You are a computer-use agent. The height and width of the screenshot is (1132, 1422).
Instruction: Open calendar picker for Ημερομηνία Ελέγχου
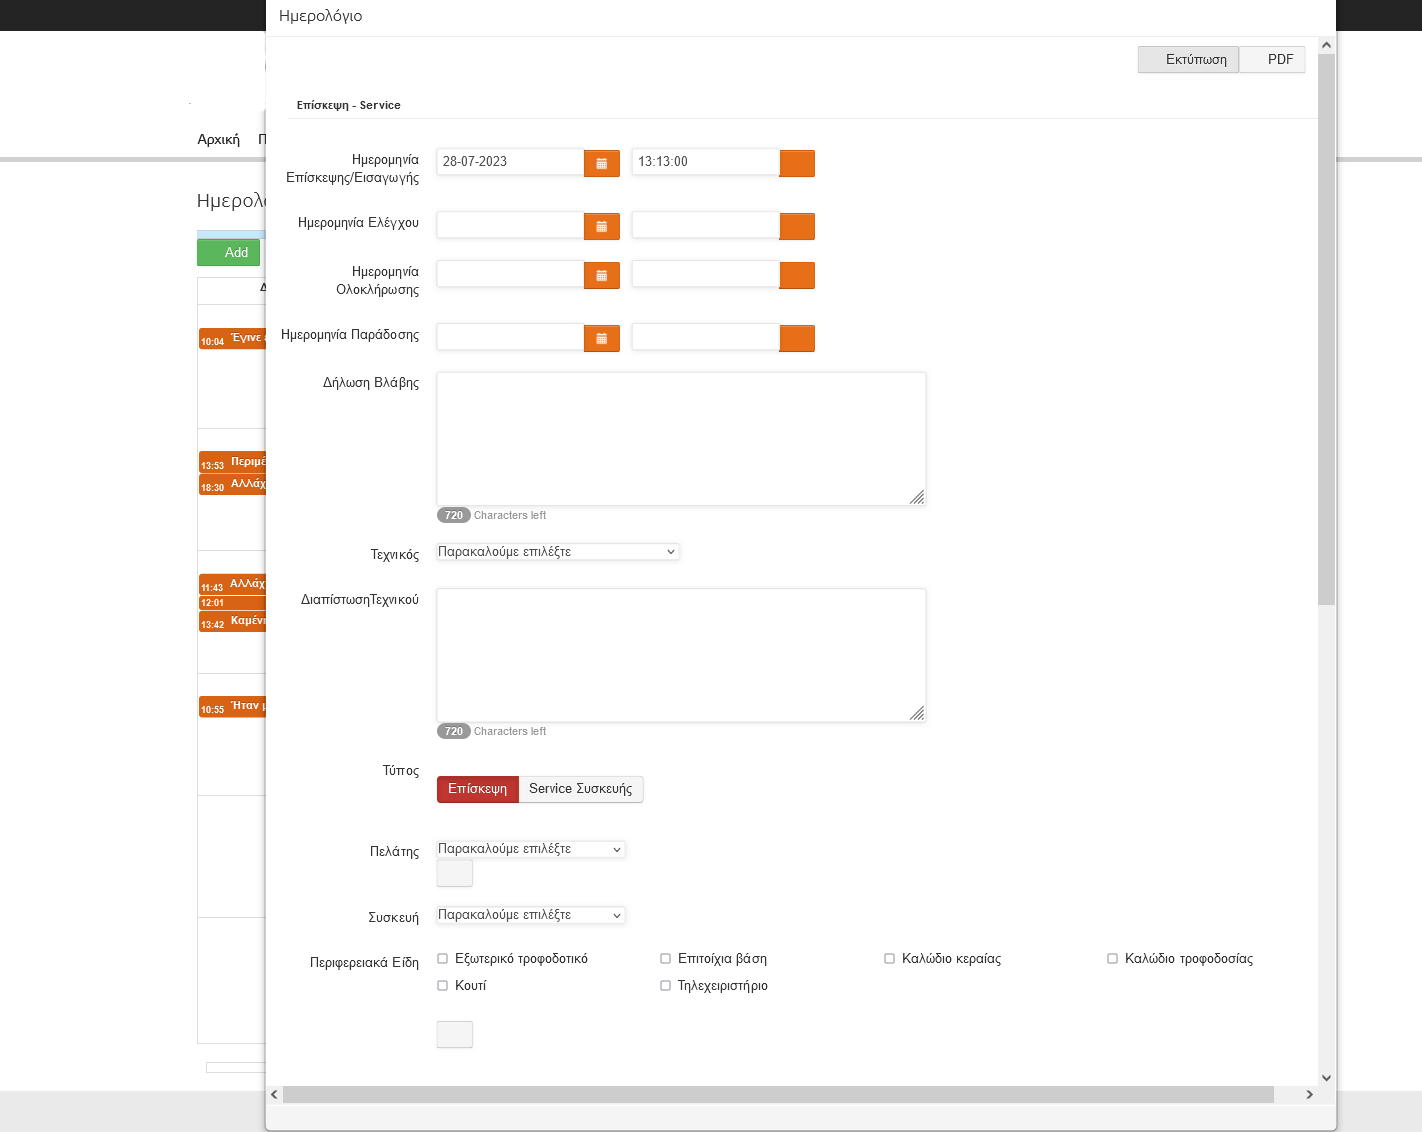(601, 226)
